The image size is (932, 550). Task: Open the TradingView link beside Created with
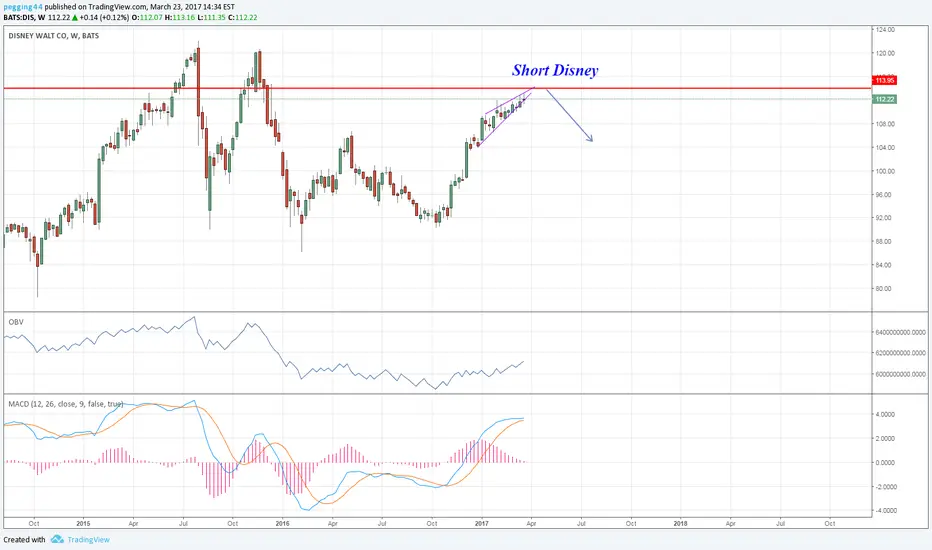pos(88,540)
